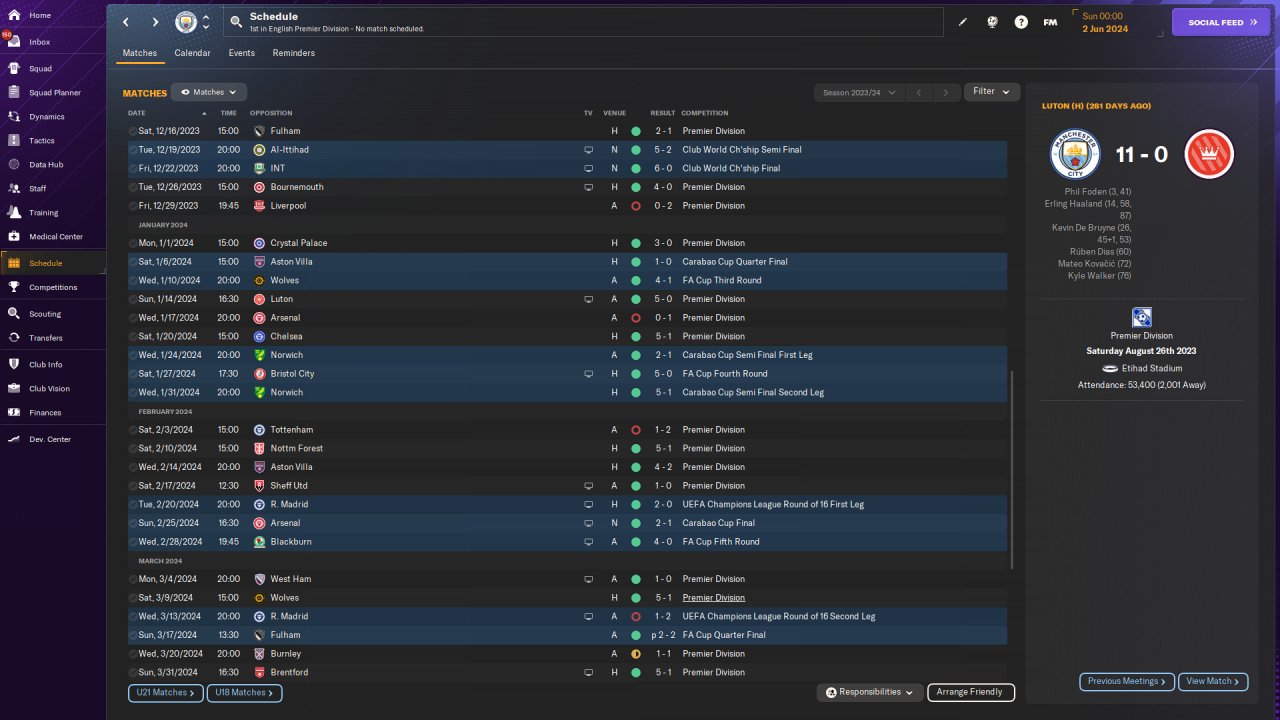The image size is (1280, 720).
Task: Click the Fulham FA Cup Quarter Final competition
Action: click(724, 635)
